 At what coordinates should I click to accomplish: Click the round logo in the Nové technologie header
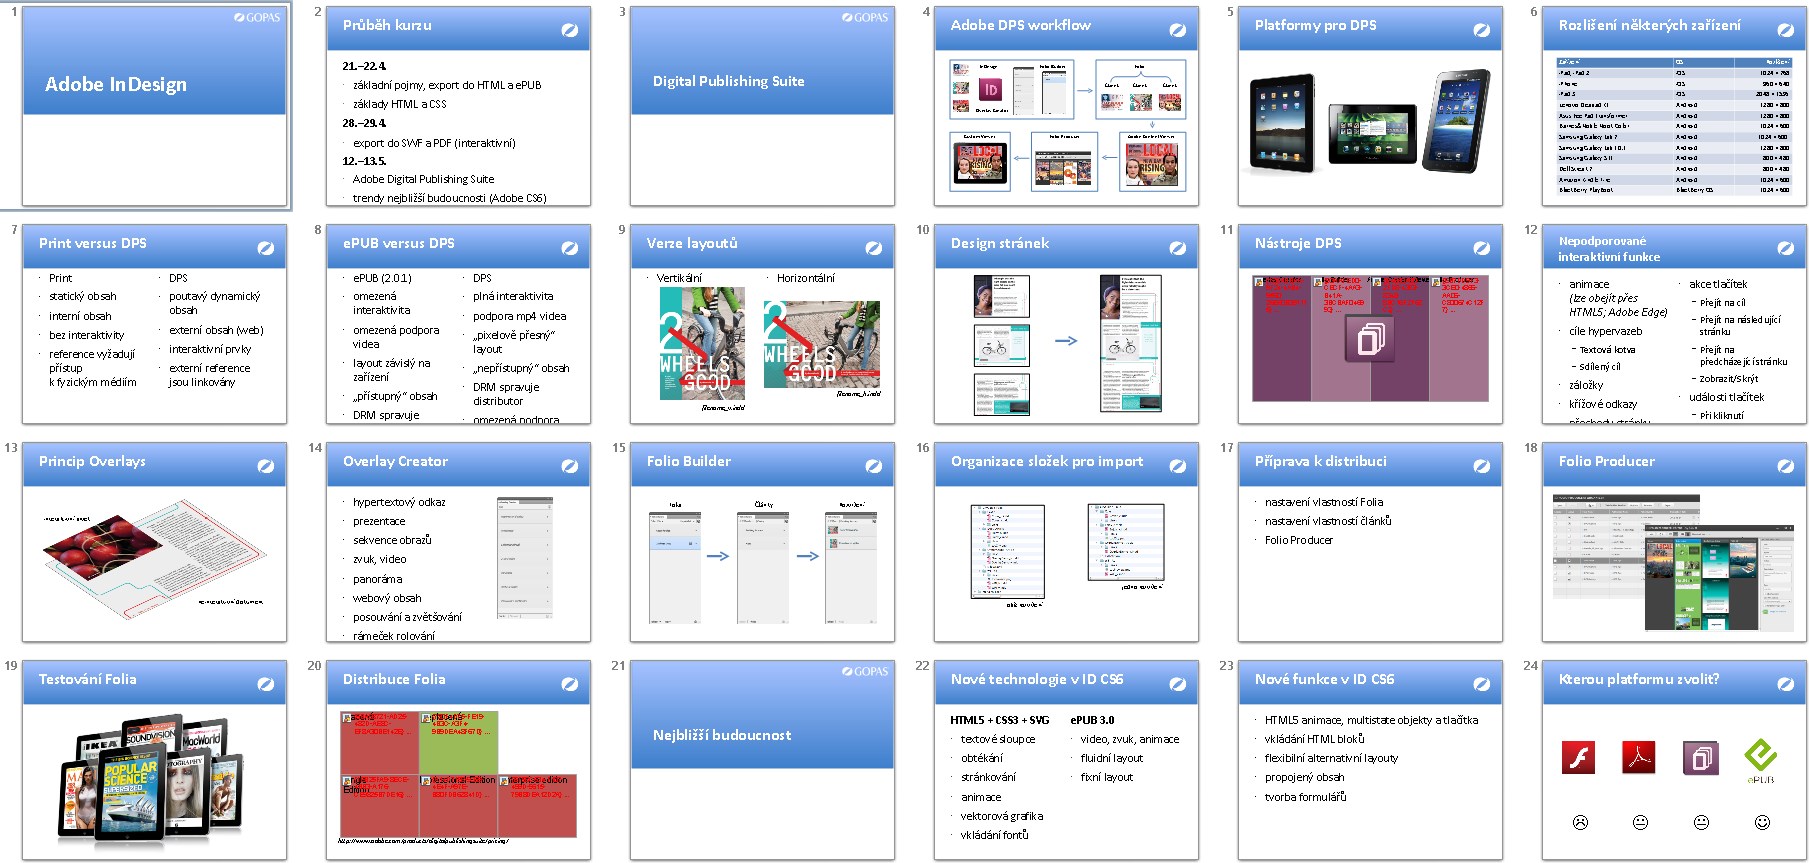tap(1177, 684)
